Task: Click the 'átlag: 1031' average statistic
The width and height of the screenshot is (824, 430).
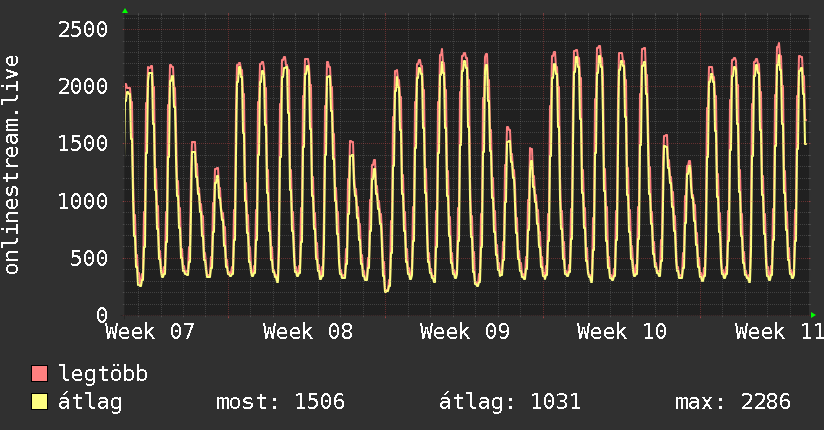Action: [x=510, y=403]
